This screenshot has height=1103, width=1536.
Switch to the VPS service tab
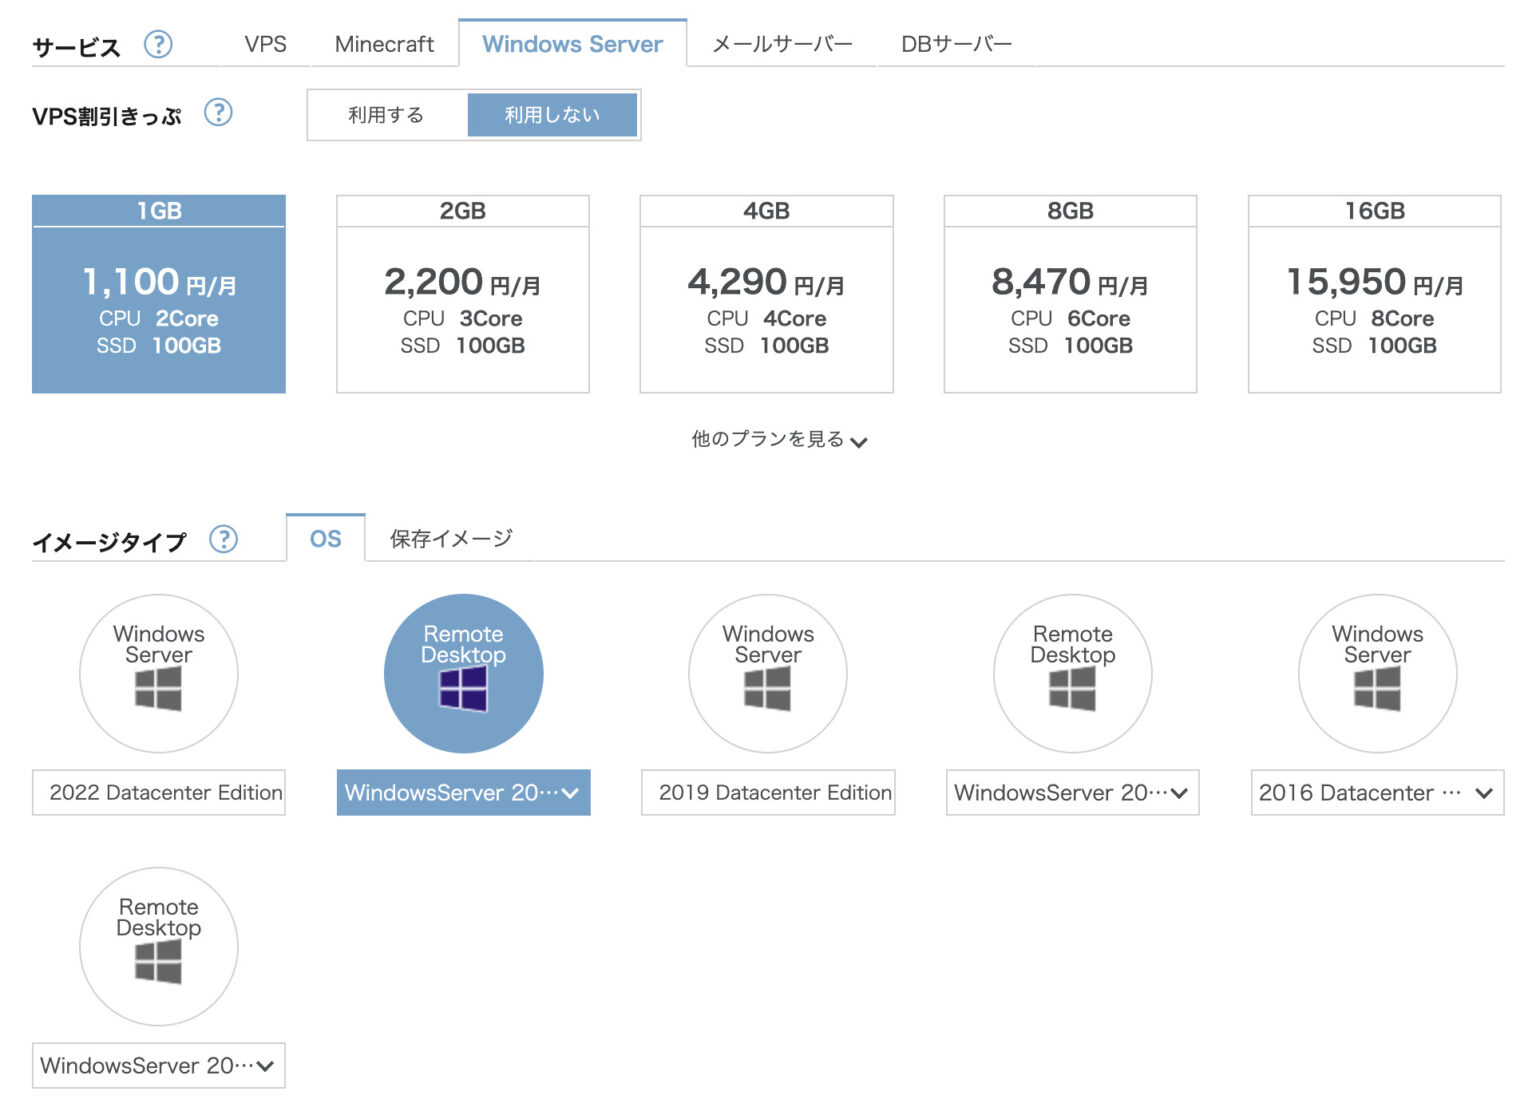click(265, 44)
